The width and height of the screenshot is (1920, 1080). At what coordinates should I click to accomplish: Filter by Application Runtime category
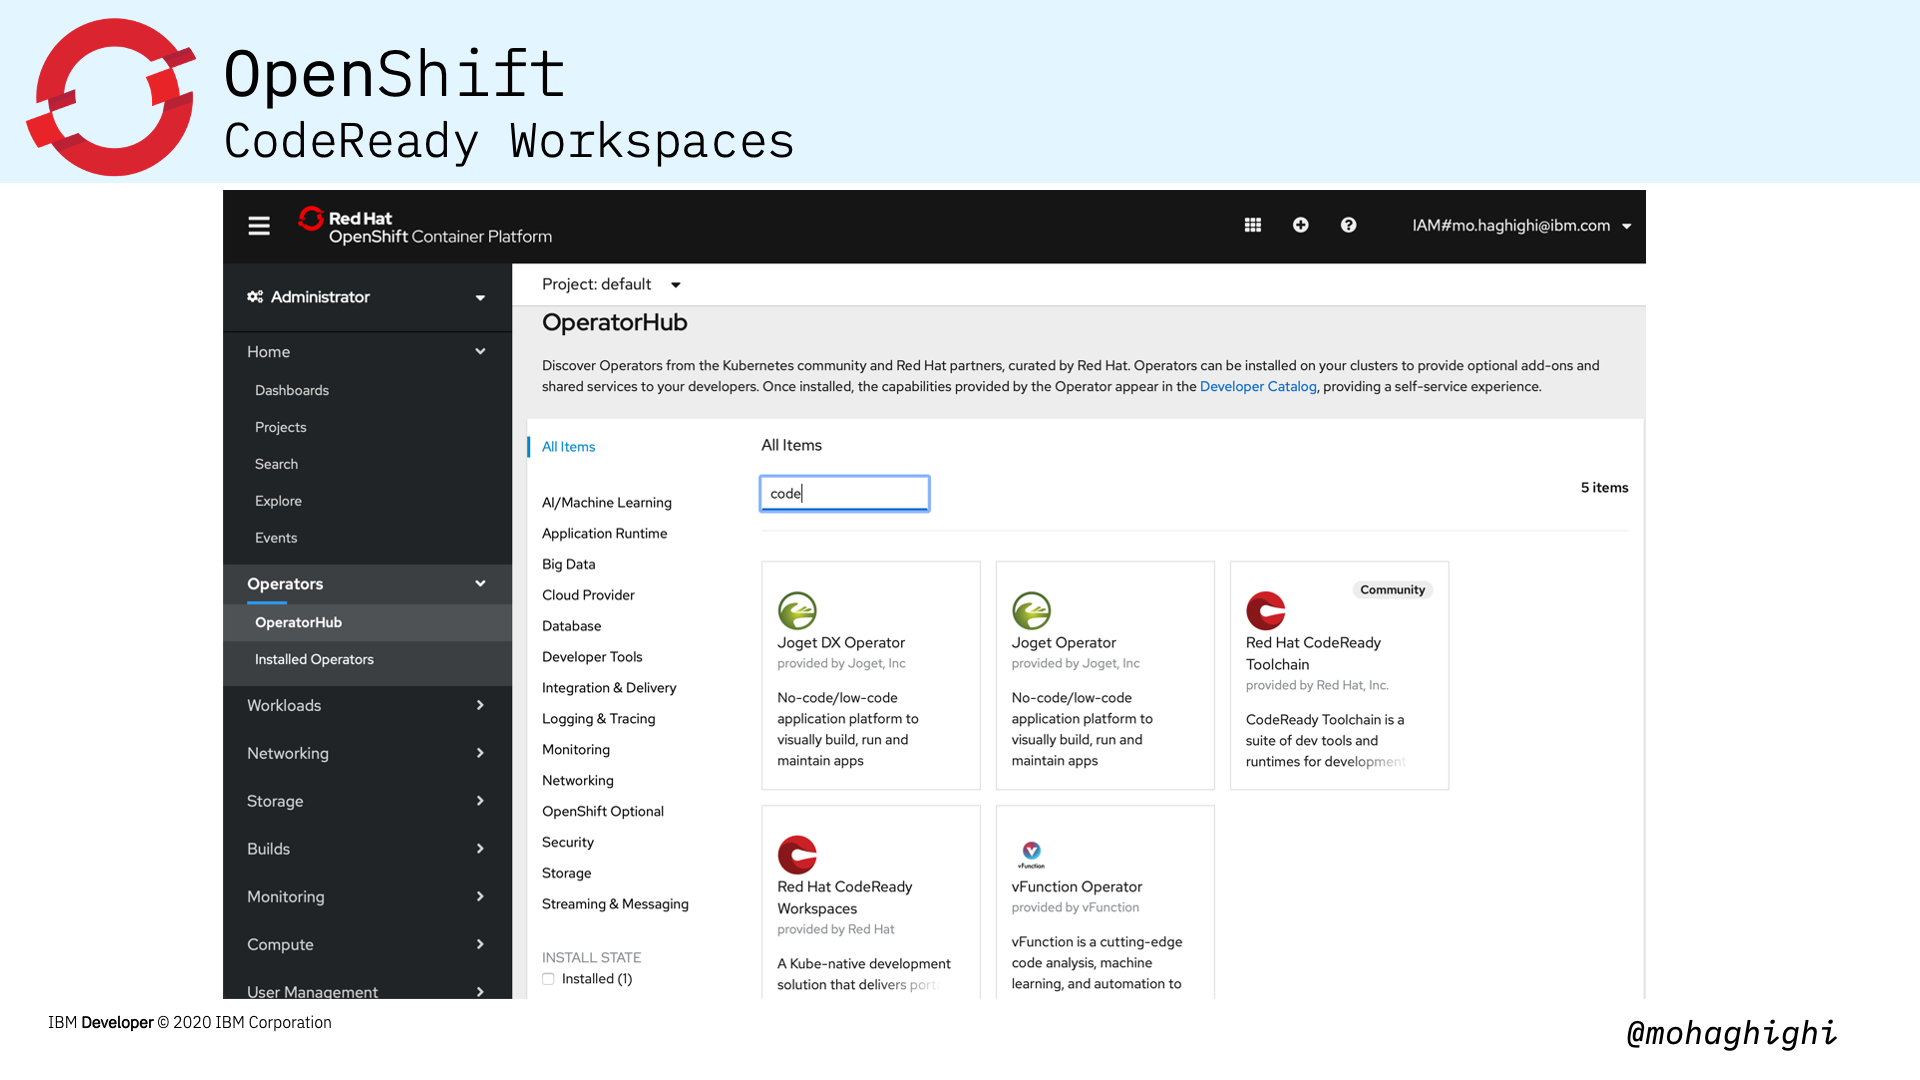[605, 534]
